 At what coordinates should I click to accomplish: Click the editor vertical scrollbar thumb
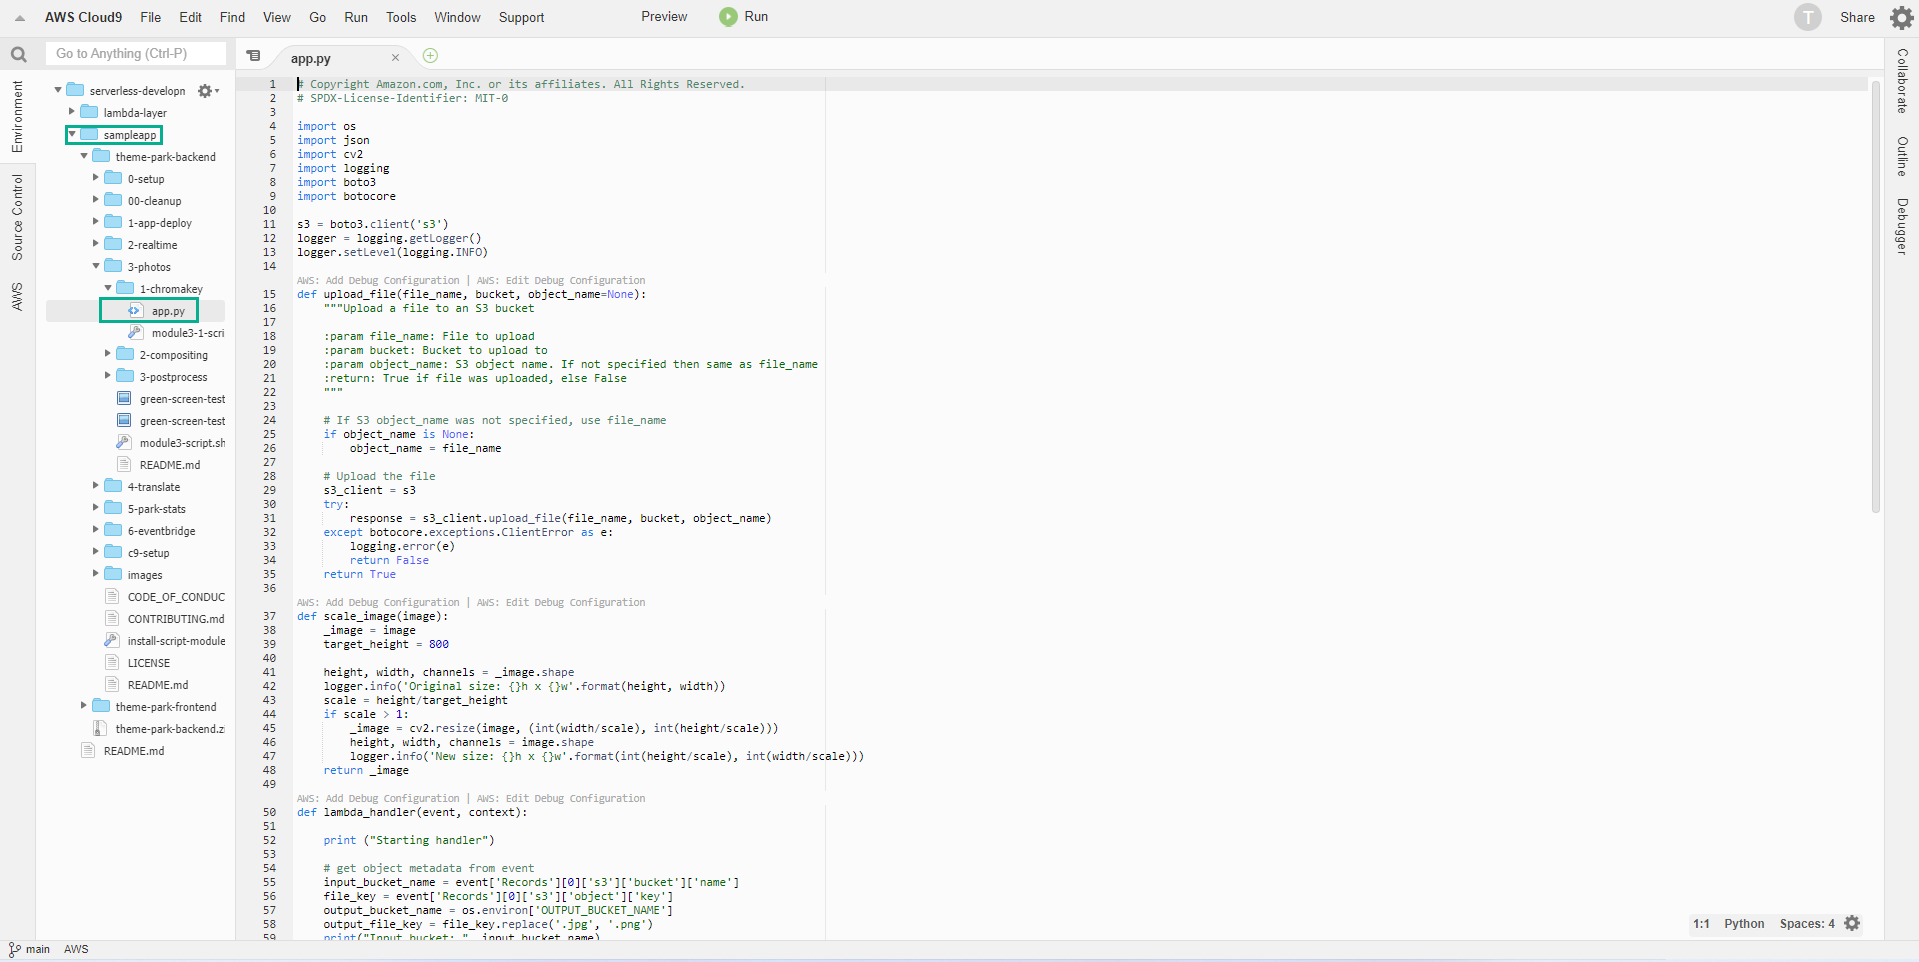click(1876, 295)
